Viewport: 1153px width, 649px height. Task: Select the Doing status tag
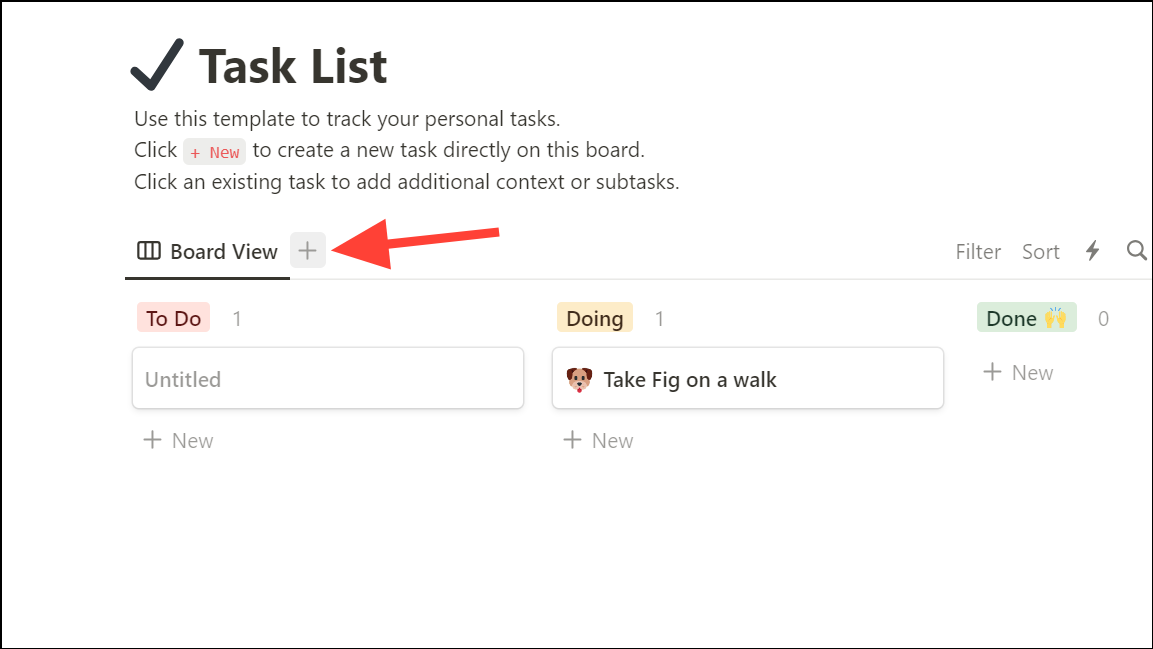594,317
